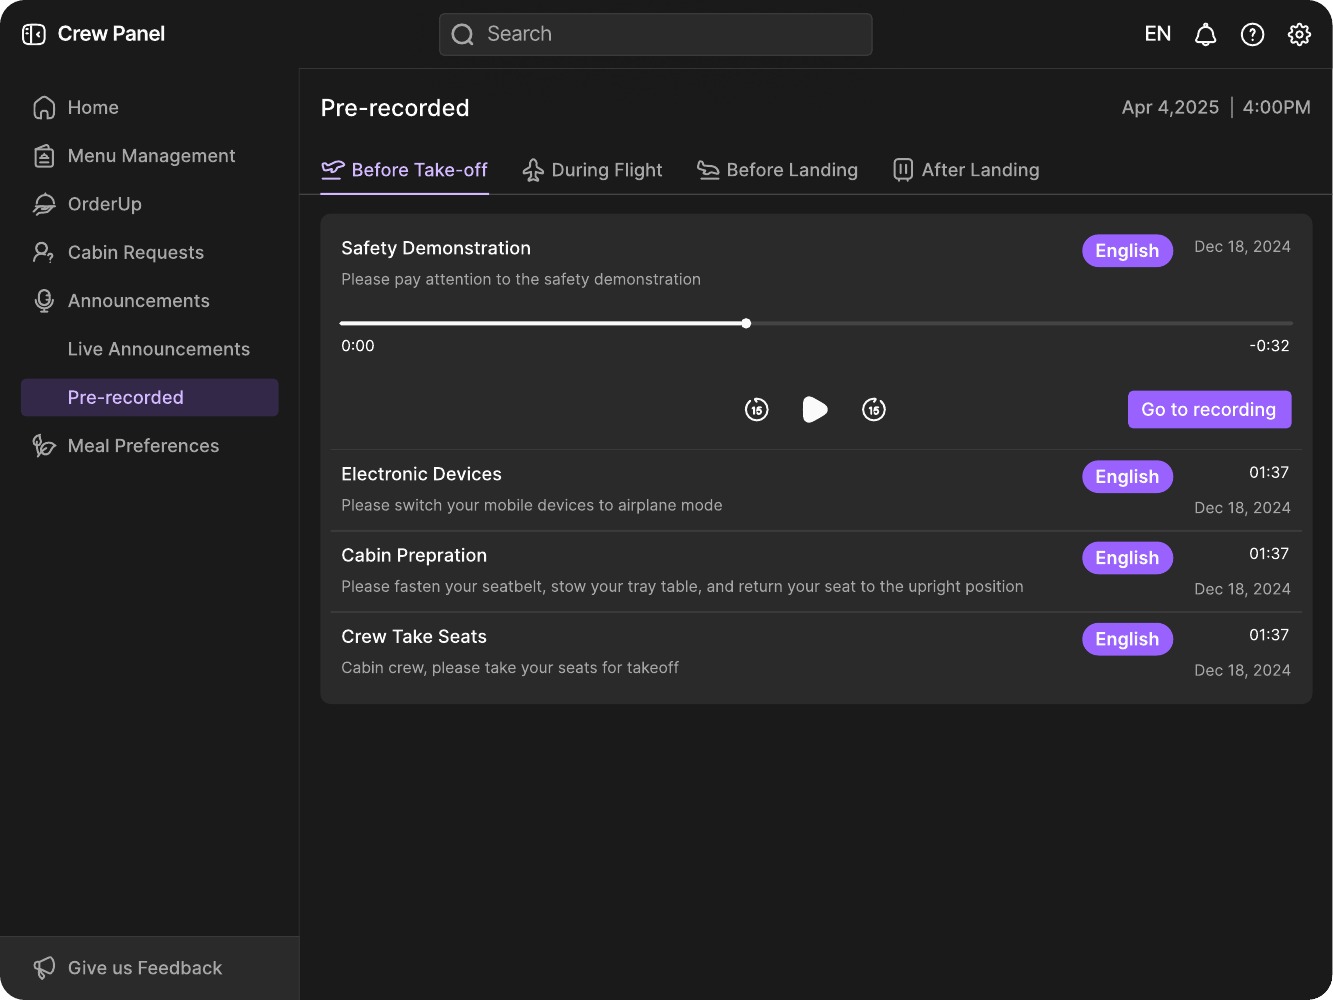Click the Announcements microphone icon
This screenshot has width=1333, height=1000.
(44, 301)
